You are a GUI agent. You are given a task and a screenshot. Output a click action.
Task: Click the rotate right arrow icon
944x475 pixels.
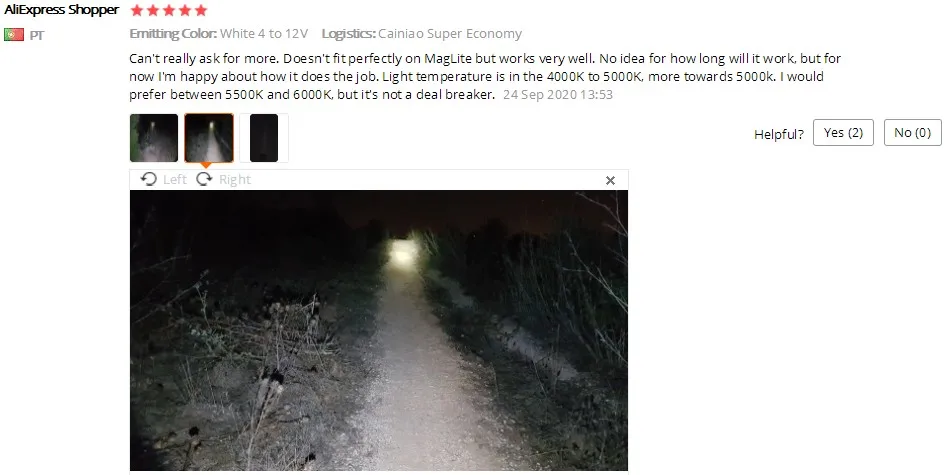205,179
